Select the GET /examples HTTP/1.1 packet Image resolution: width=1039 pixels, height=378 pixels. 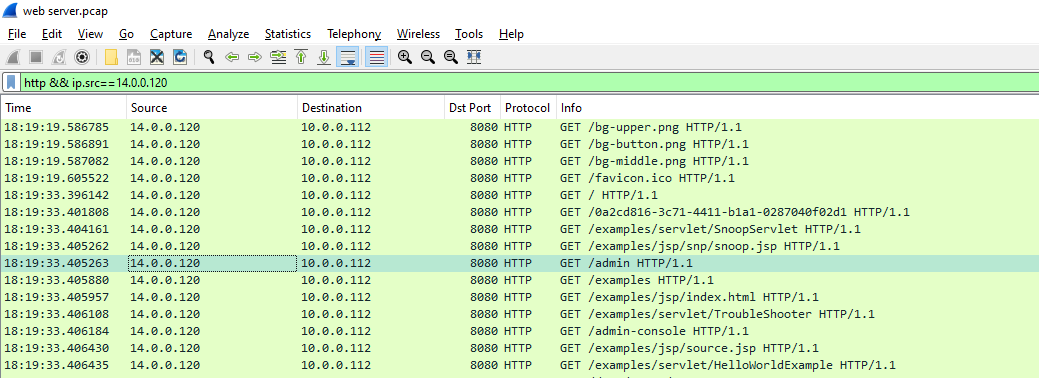(x=520, y=280)
